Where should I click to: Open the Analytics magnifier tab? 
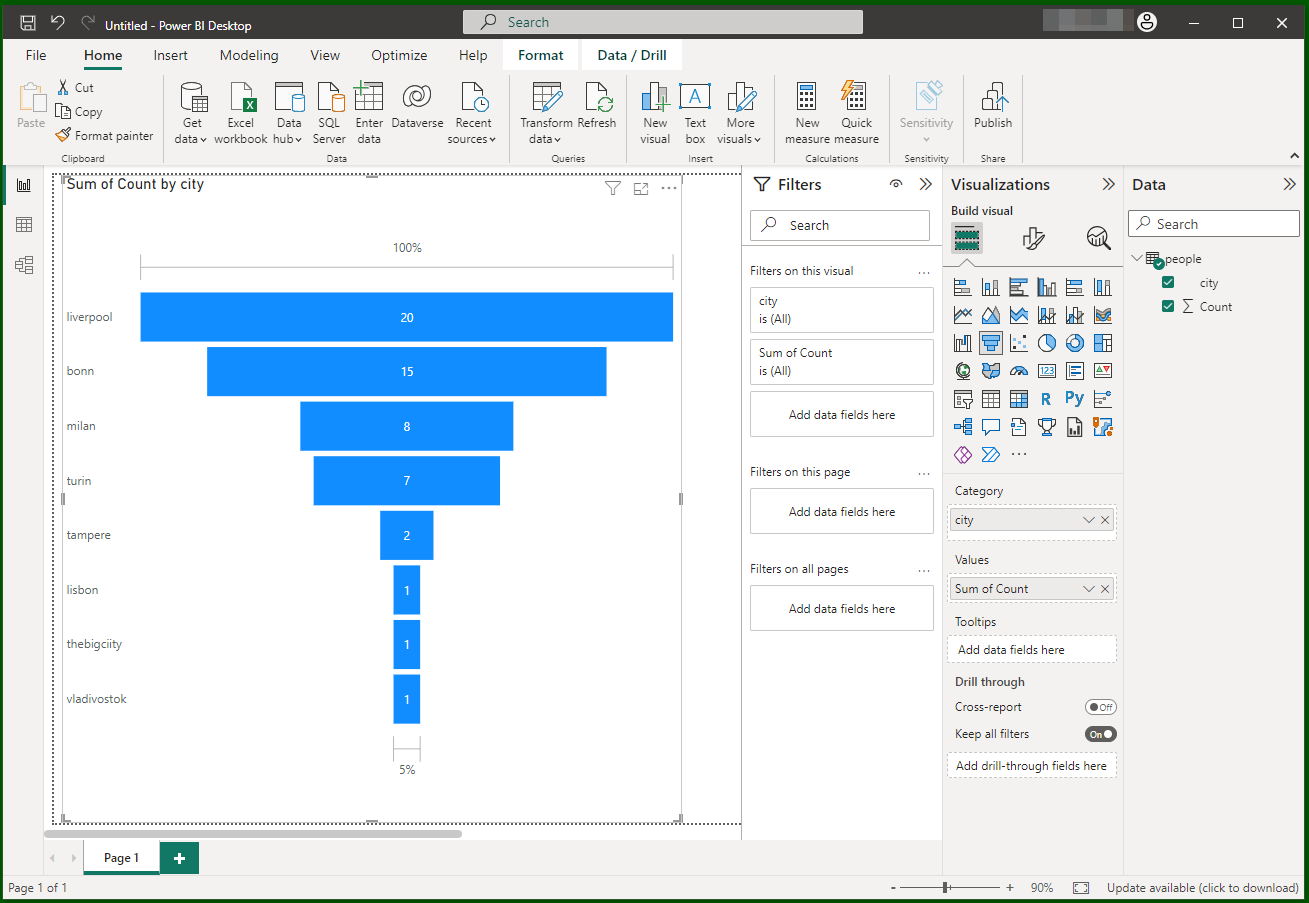(x=1099, y=238)
